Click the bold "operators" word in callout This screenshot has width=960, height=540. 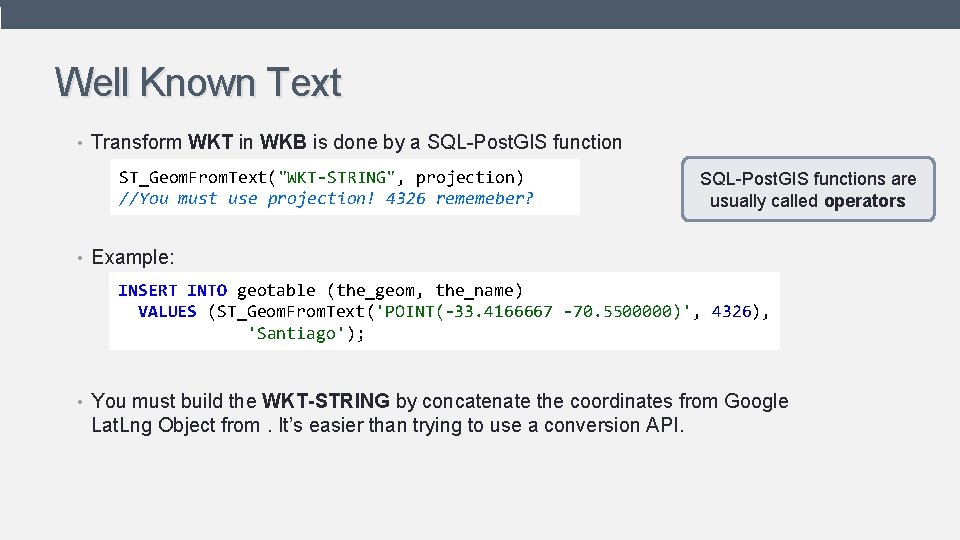(x=864, y=201)
